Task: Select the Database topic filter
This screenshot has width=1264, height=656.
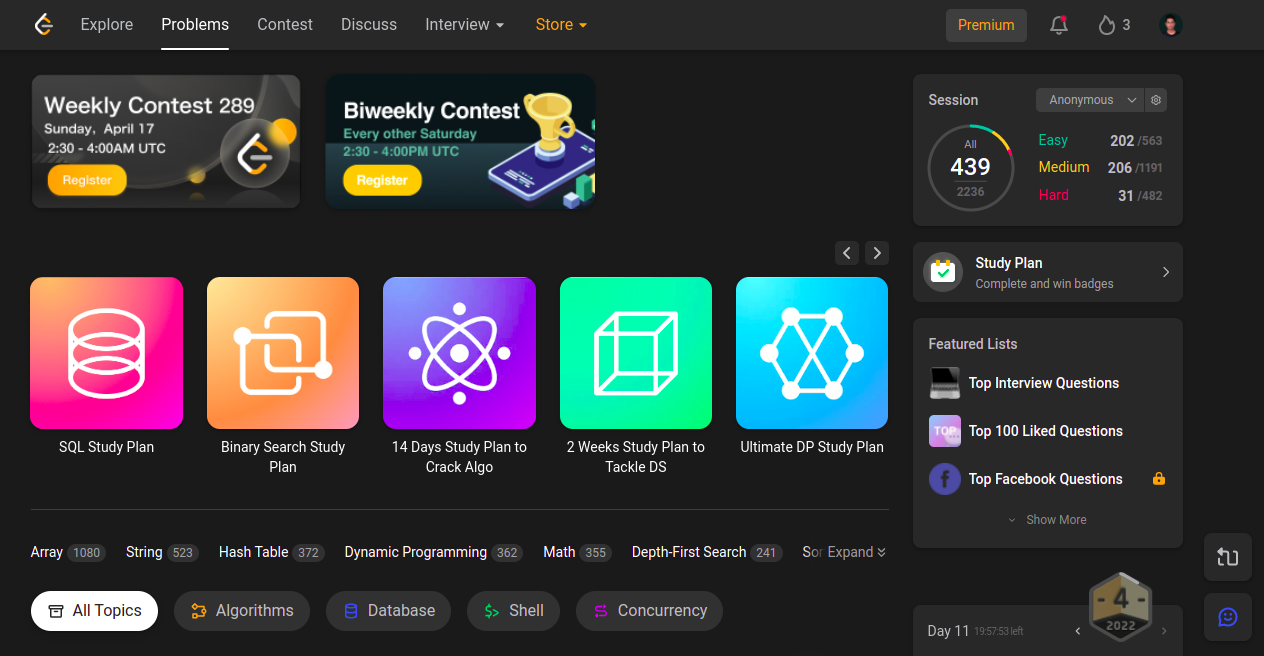Action: click(388, 611)
